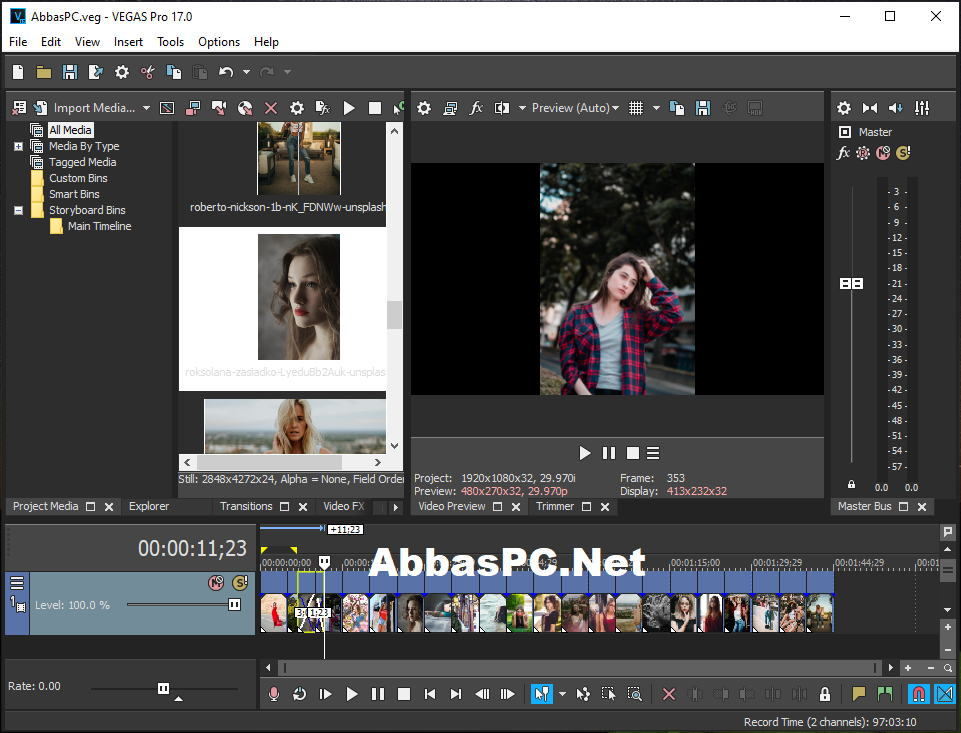
Task: Jump to the project start in the transport
Action: pyautogui.click(x=430, y=694)
